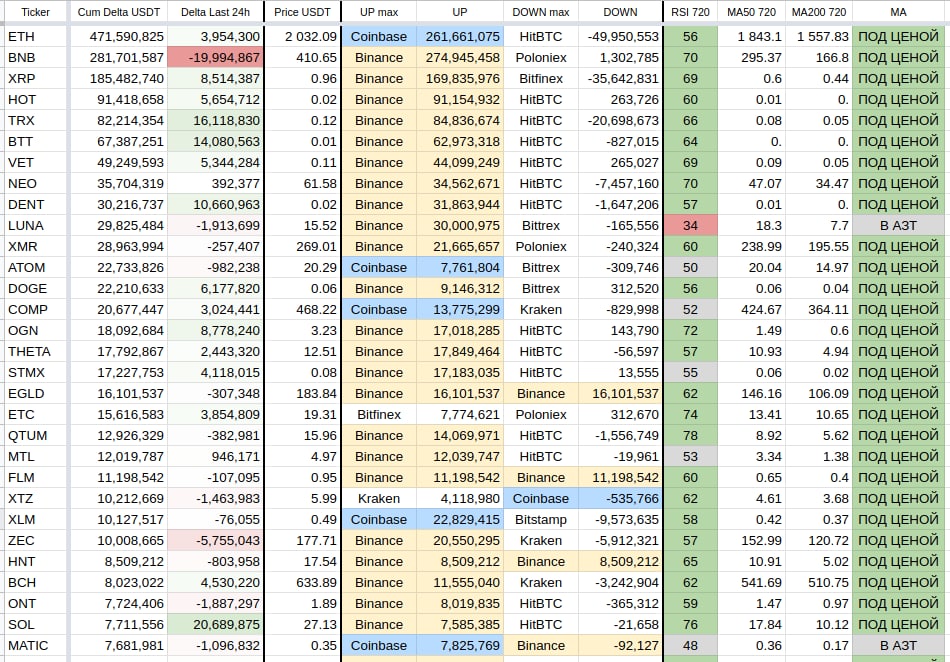Select SOL delta 20,689,875 cell
Viewport: 950px width, 662px height.
click(215, 624)
